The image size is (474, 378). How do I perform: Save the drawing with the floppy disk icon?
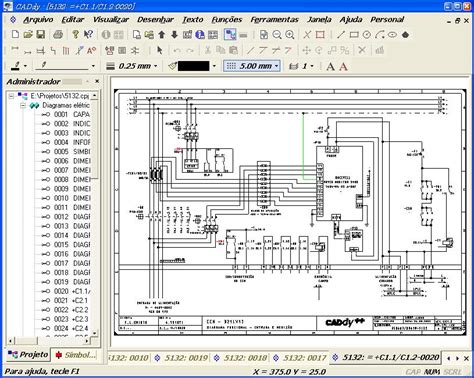(41, 34)
